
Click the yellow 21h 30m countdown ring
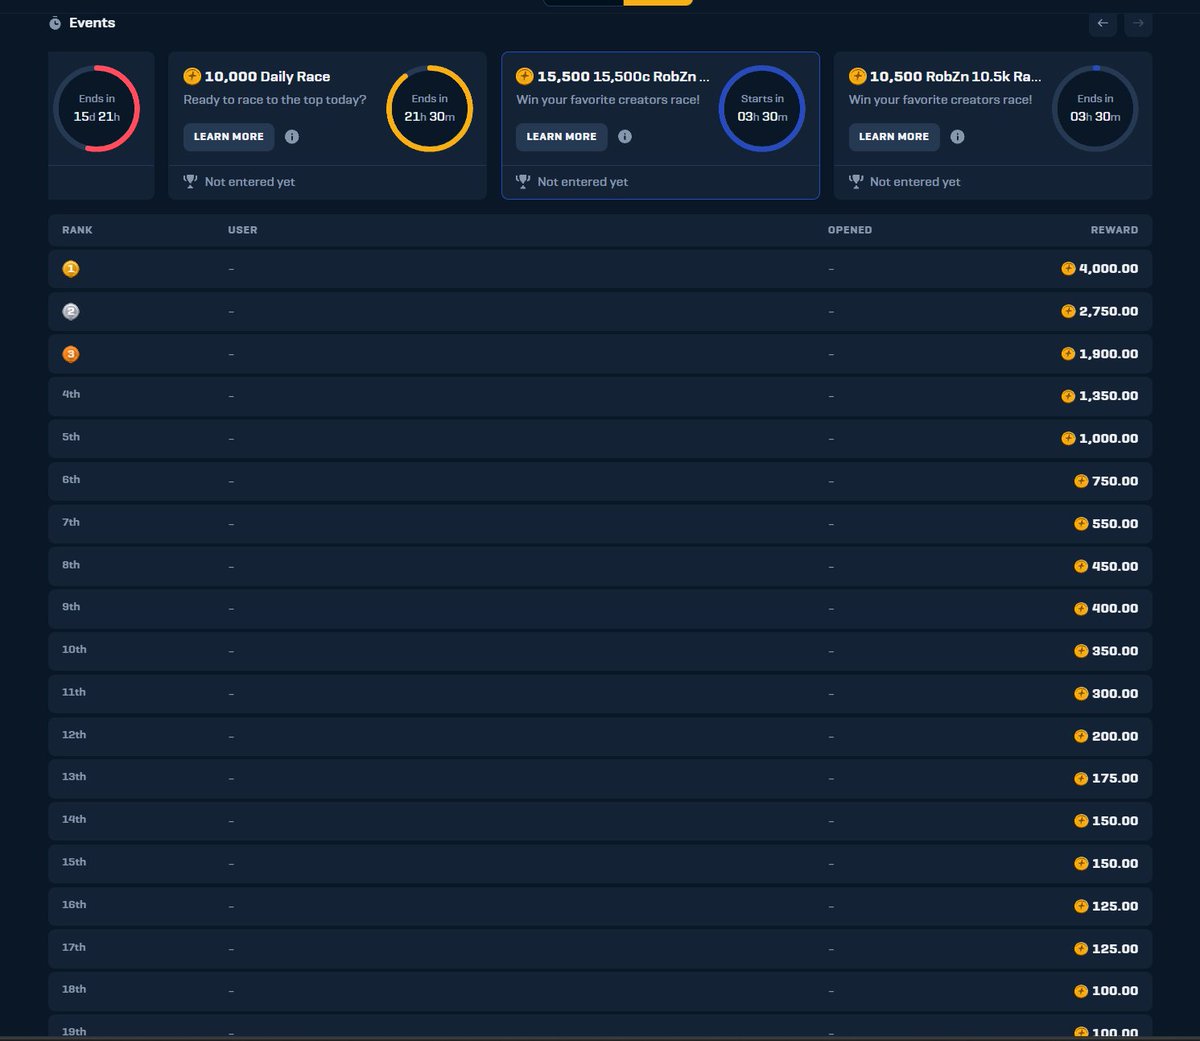430,108
